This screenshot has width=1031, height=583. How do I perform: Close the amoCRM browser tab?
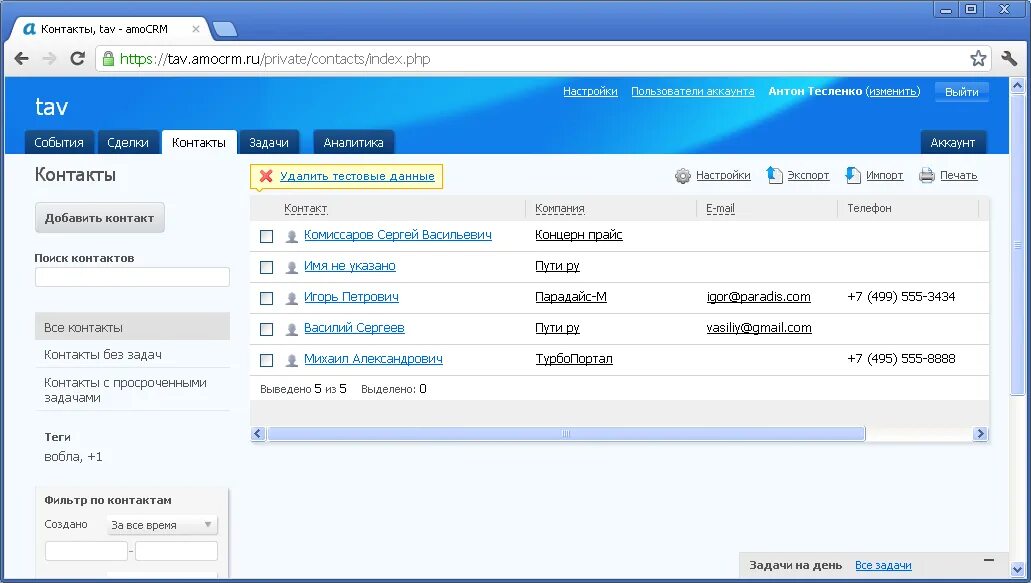pos(196,29)
